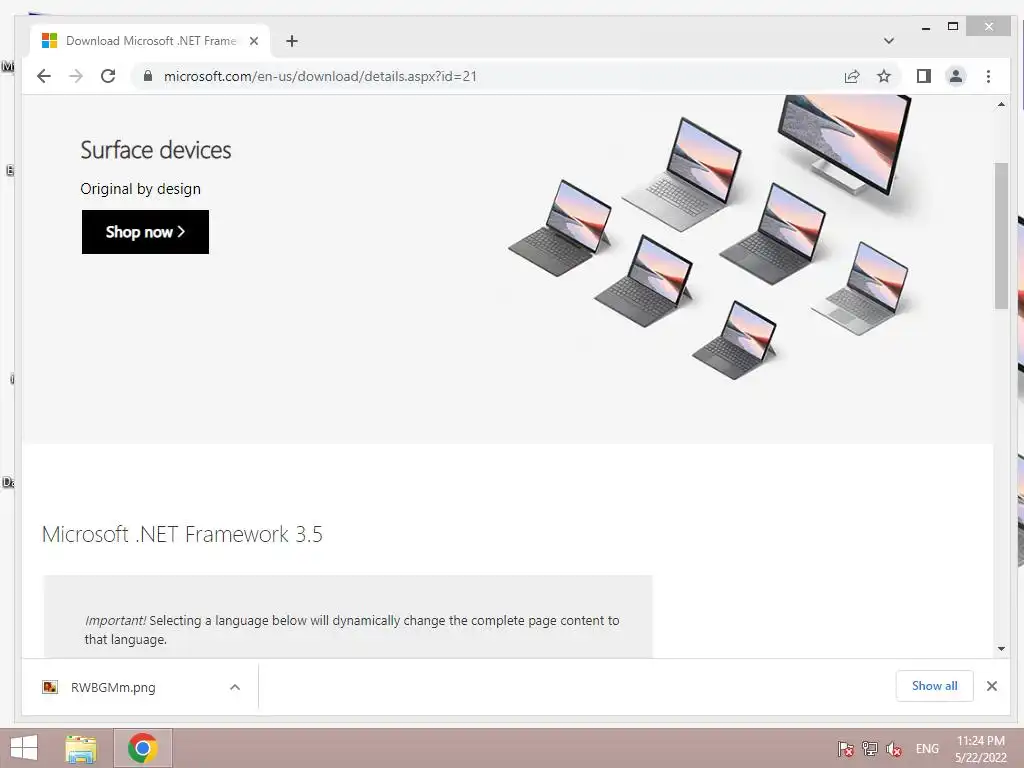
Task: Share this page using the share icon
Action: tap(852, 76)
